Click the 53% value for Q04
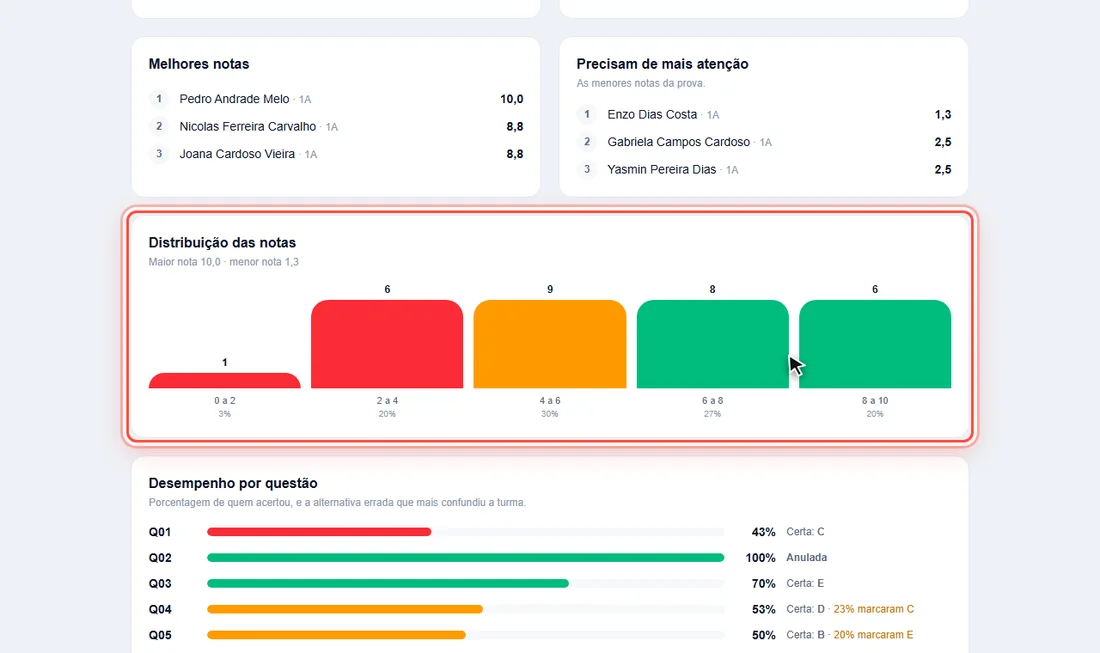Image resolution: width=1100 pixels, height=653 pixels. click(763, 610)
